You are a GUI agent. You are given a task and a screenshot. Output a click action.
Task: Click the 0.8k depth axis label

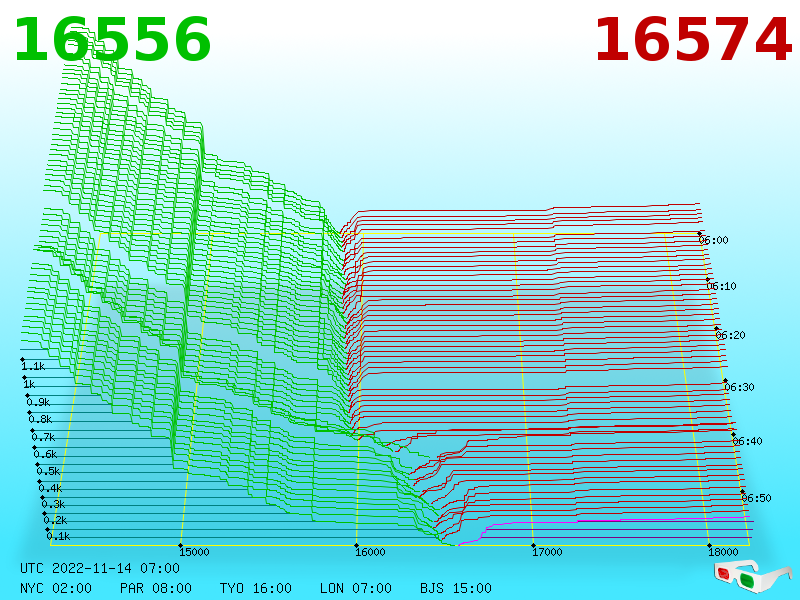coord(40,419)
